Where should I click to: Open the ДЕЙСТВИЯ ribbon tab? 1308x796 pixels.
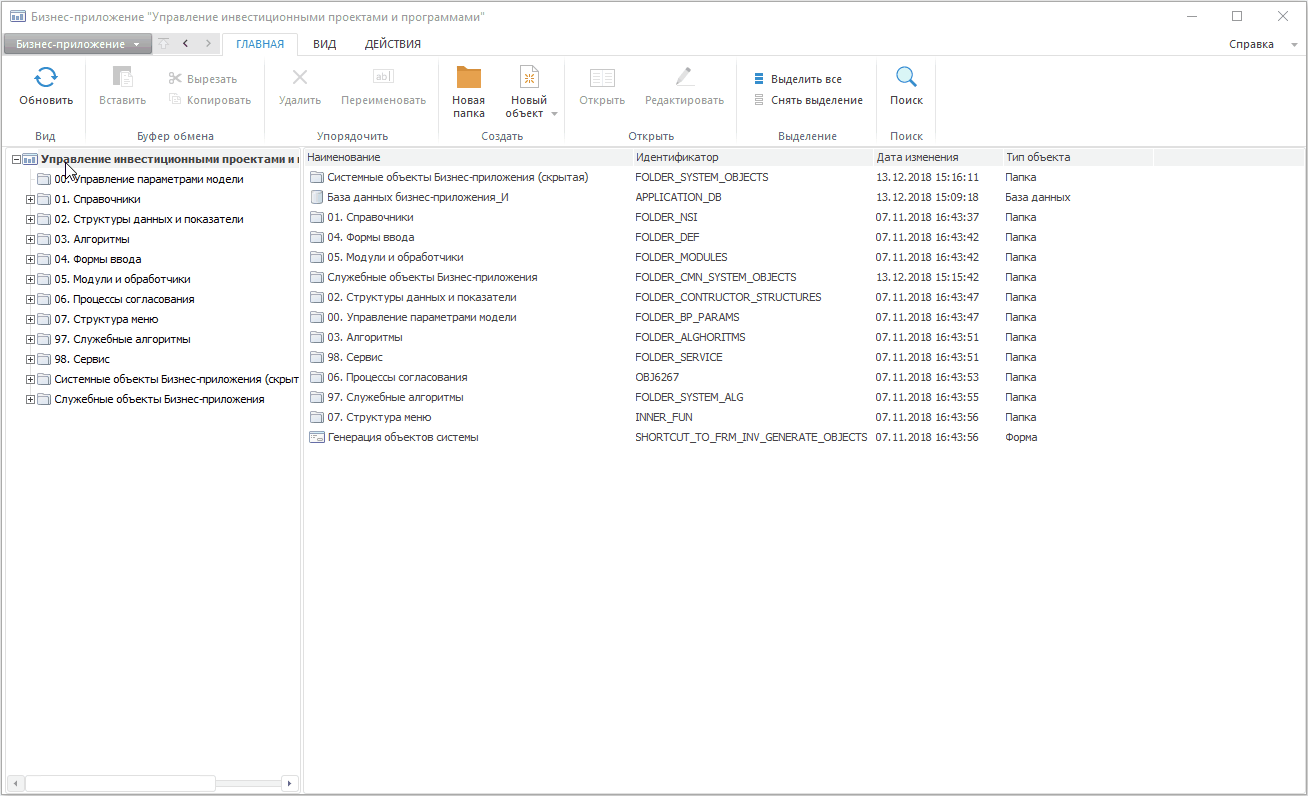(x=392, y=44)
